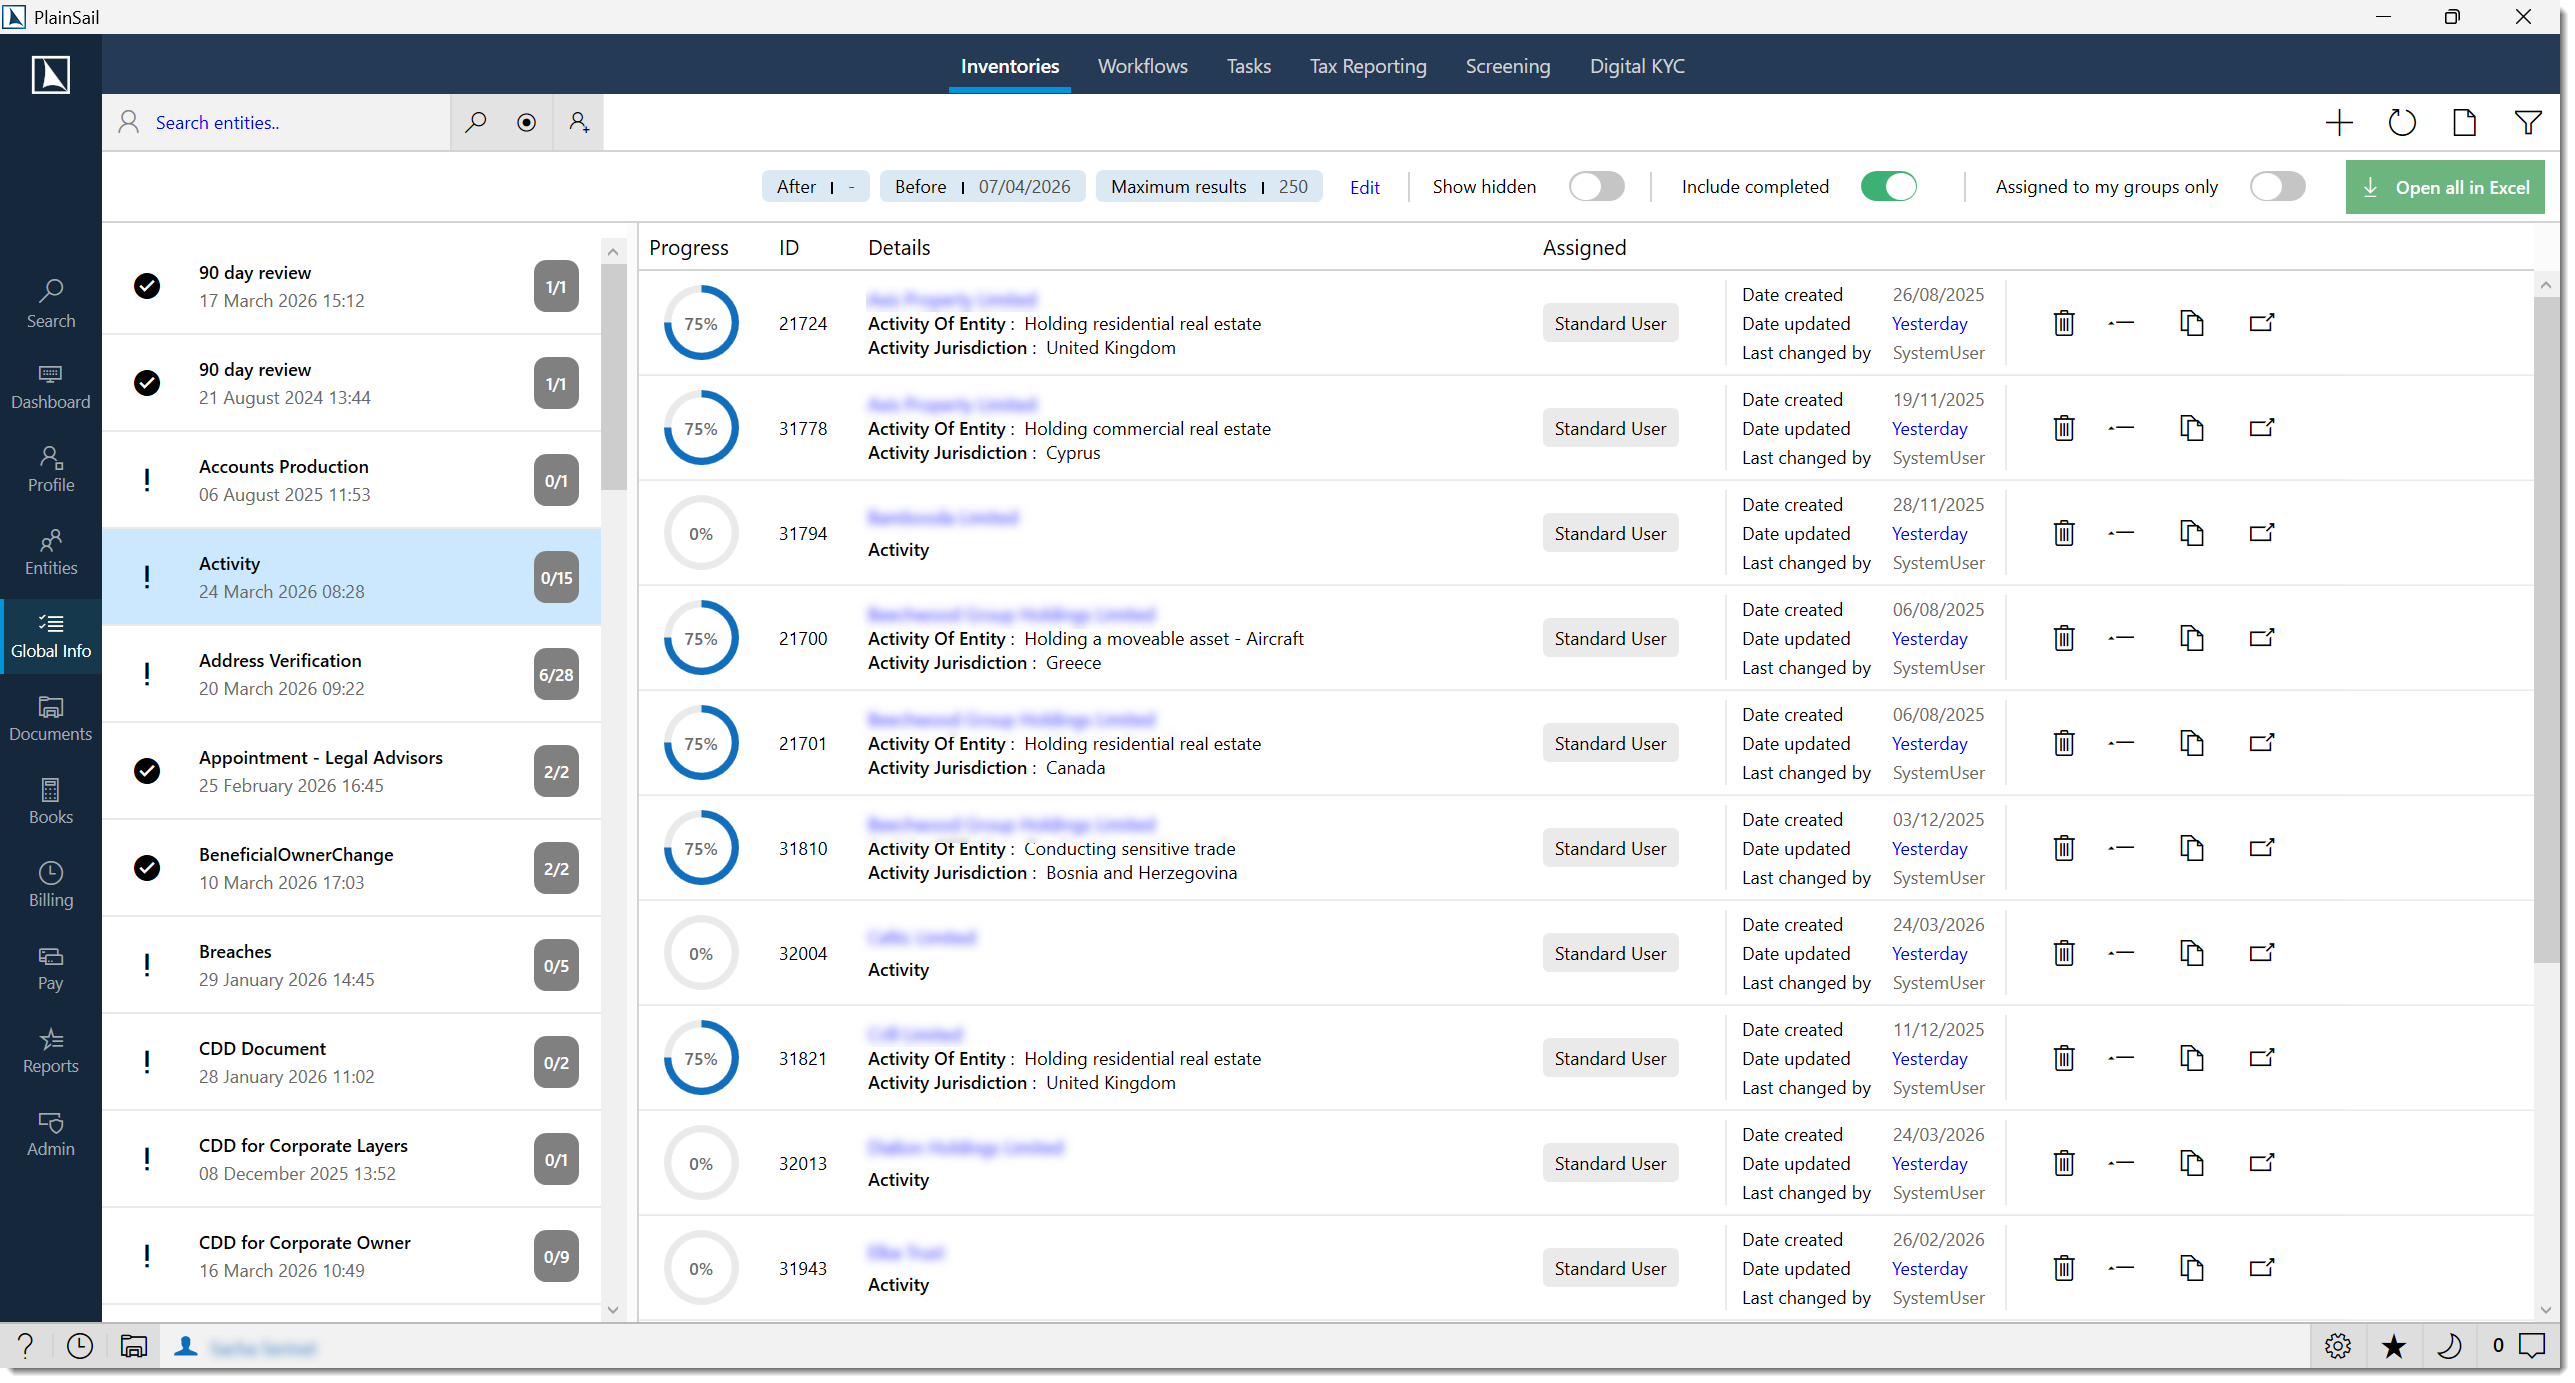Open the Before date filter

(982, 186)
